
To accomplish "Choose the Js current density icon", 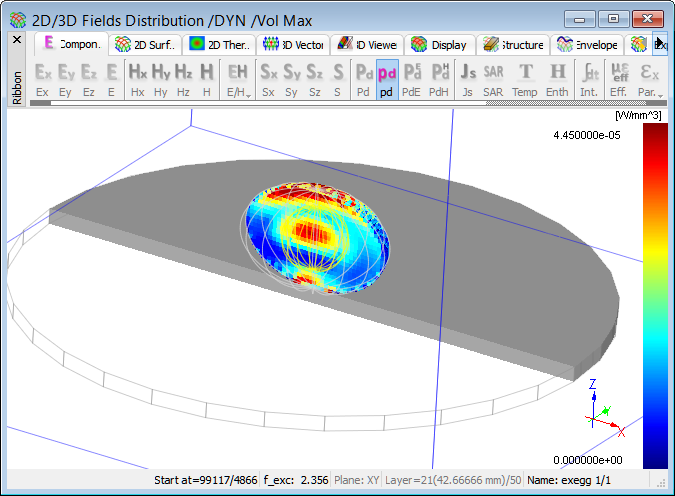I will [x=468, y=78].
